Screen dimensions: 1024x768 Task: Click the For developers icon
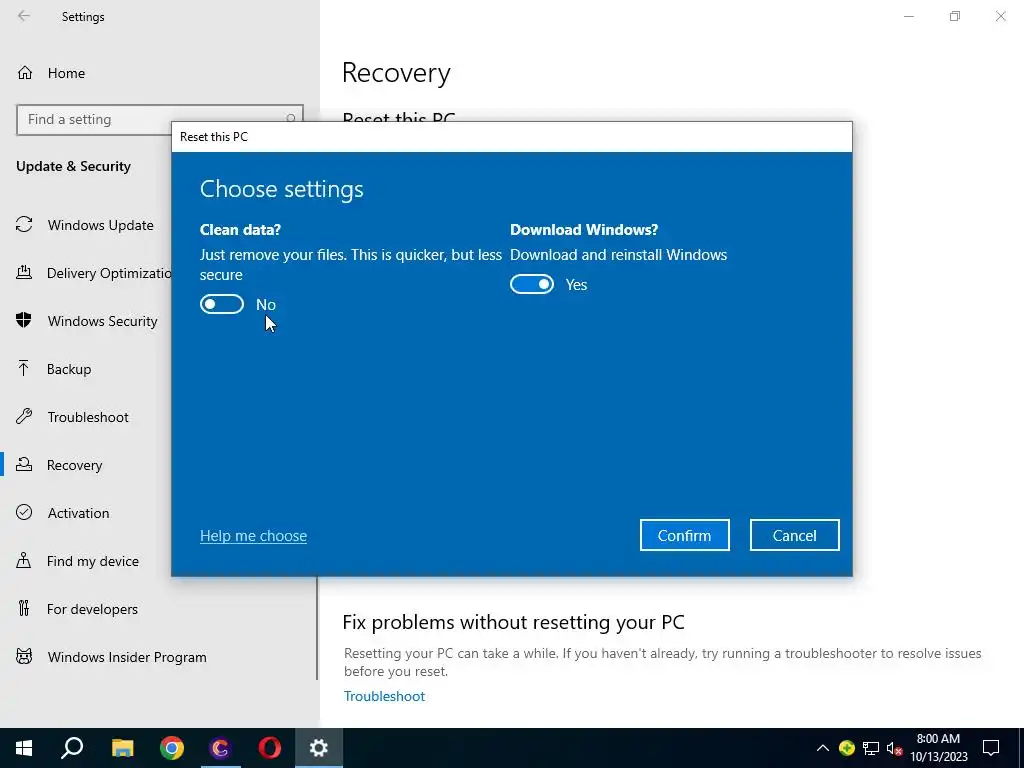click(24, 609)
